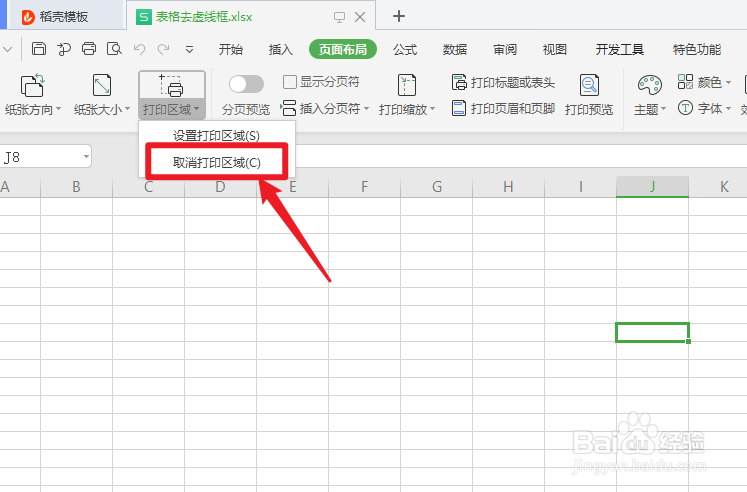Click the green S spreadsheet file icon
This screenshot has height=492, width=747.
click(x=143, y=17)
